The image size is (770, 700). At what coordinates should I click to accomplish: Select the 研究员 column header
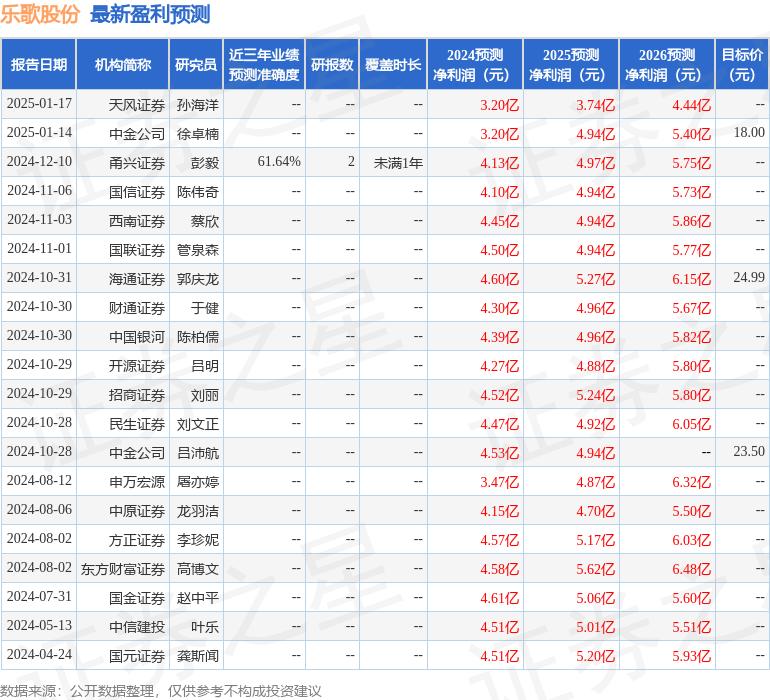tap(196, 64)
